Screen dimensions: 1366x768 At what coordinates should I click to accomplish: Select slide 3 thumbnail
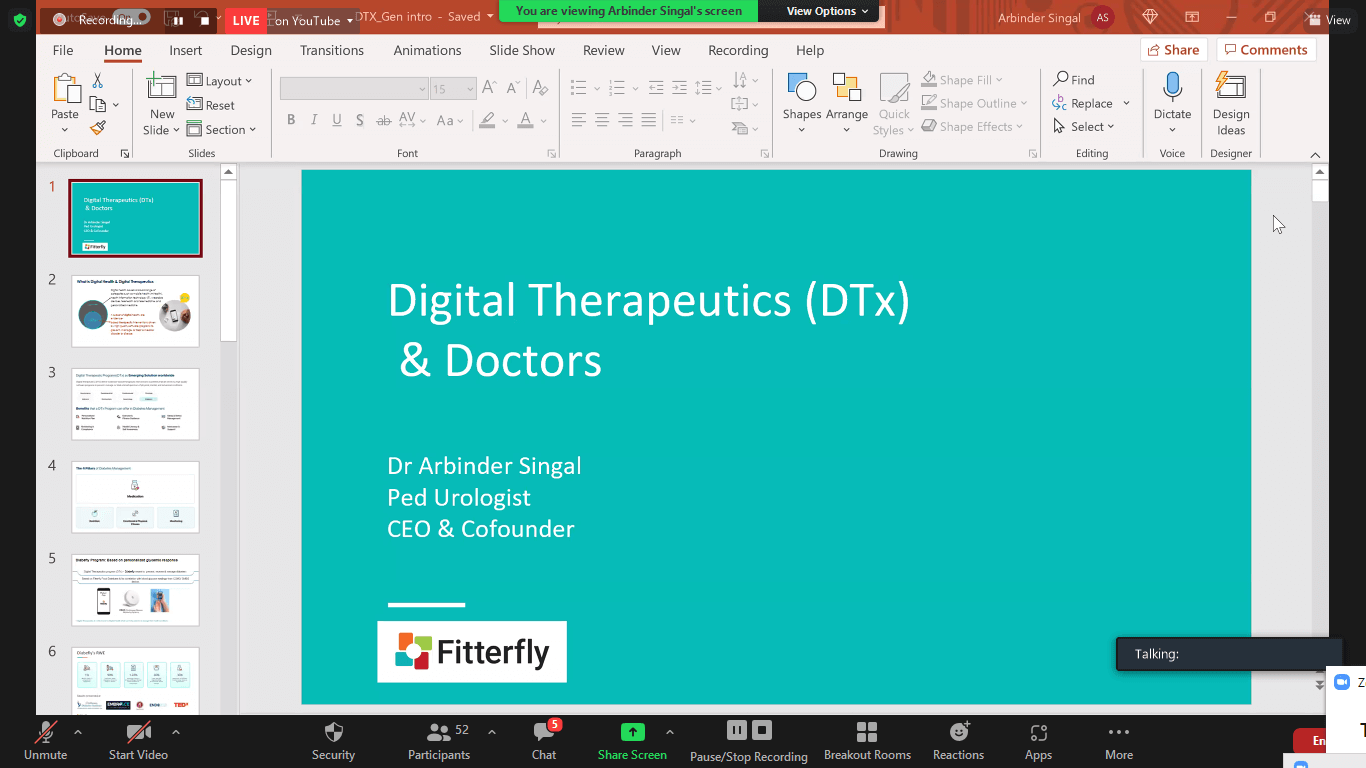[x=135, y=404]
